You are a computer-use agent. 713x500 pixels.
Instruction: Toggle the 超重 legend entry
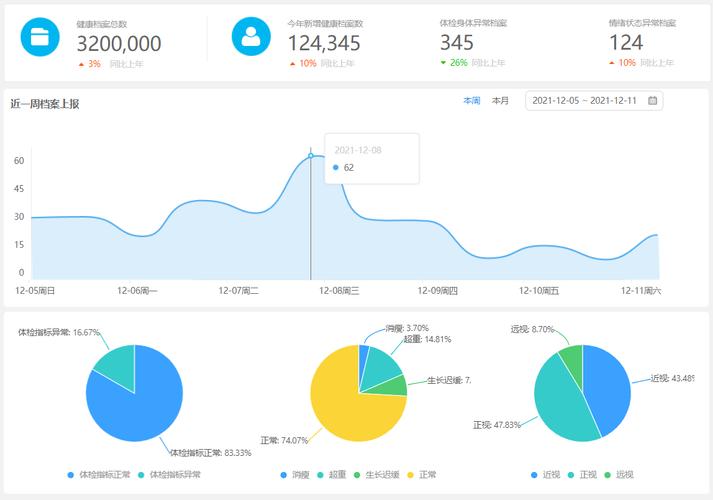tap(332, 475)
